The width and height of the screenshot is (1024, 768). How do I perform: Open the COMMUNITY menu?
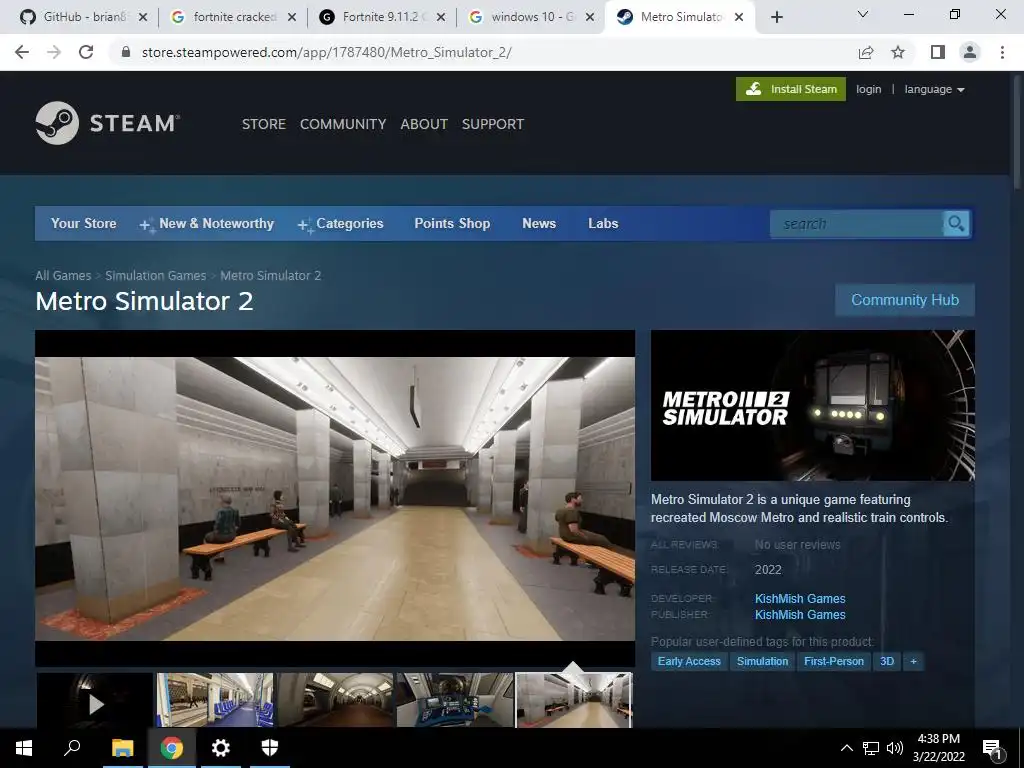click(343, 124)
